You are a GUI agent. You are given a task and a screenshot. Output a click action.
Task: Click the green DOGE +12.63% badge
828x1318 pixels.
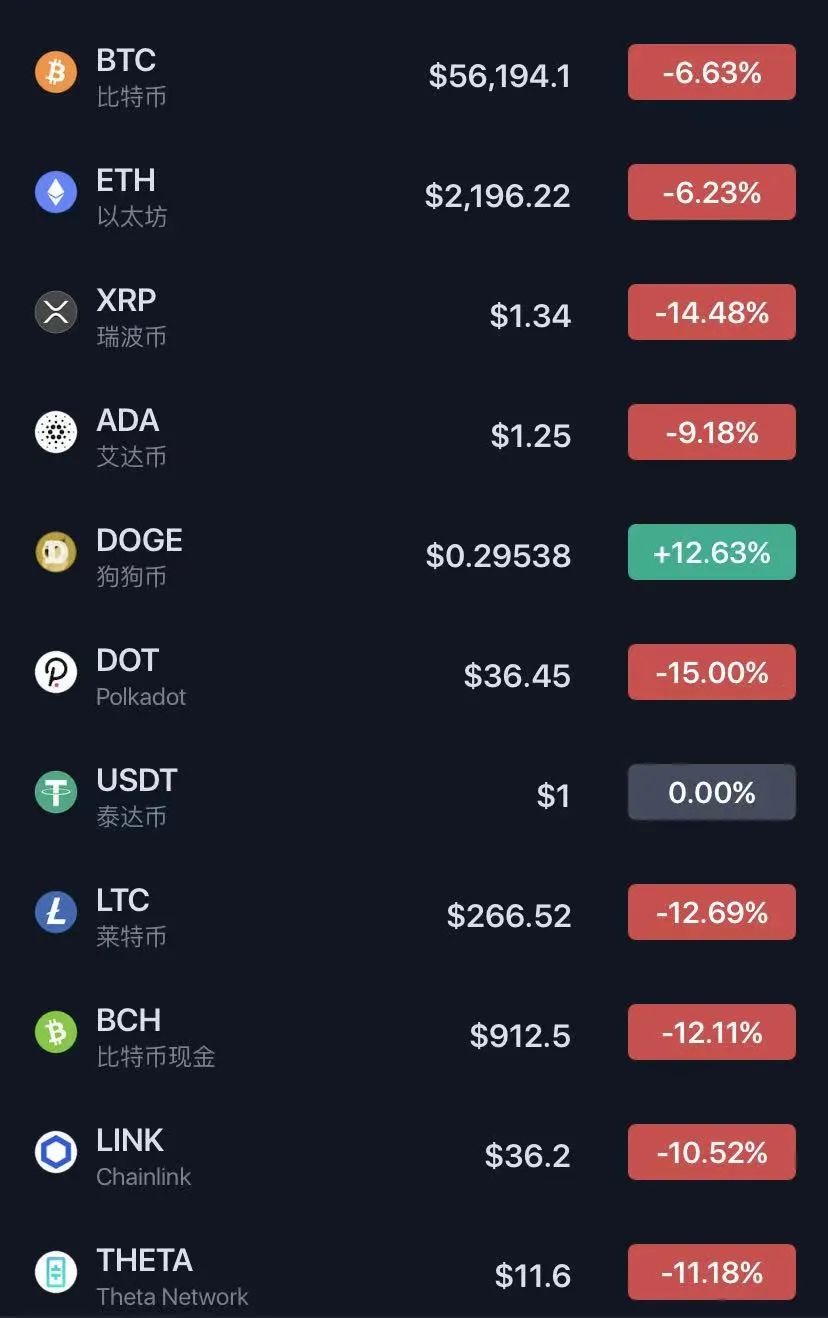712,552
